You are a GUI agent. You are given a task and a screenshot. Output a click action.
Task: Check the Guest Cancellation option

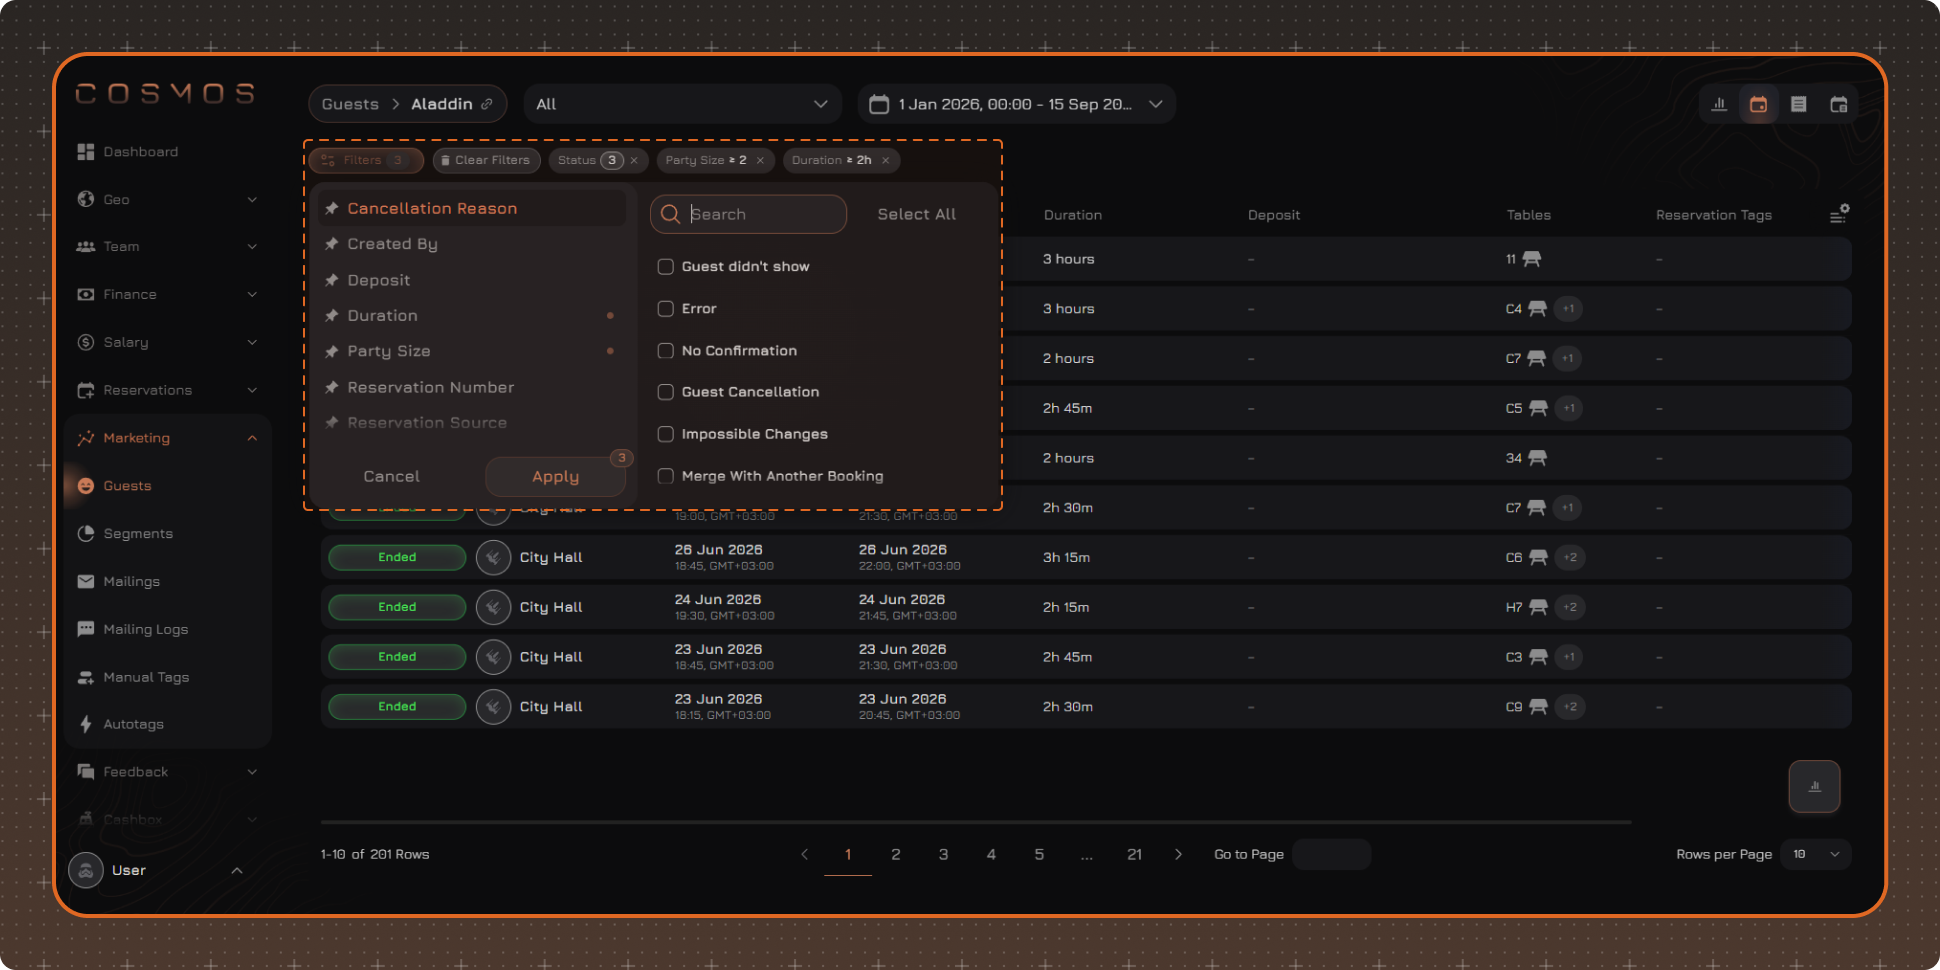point(665,392)
